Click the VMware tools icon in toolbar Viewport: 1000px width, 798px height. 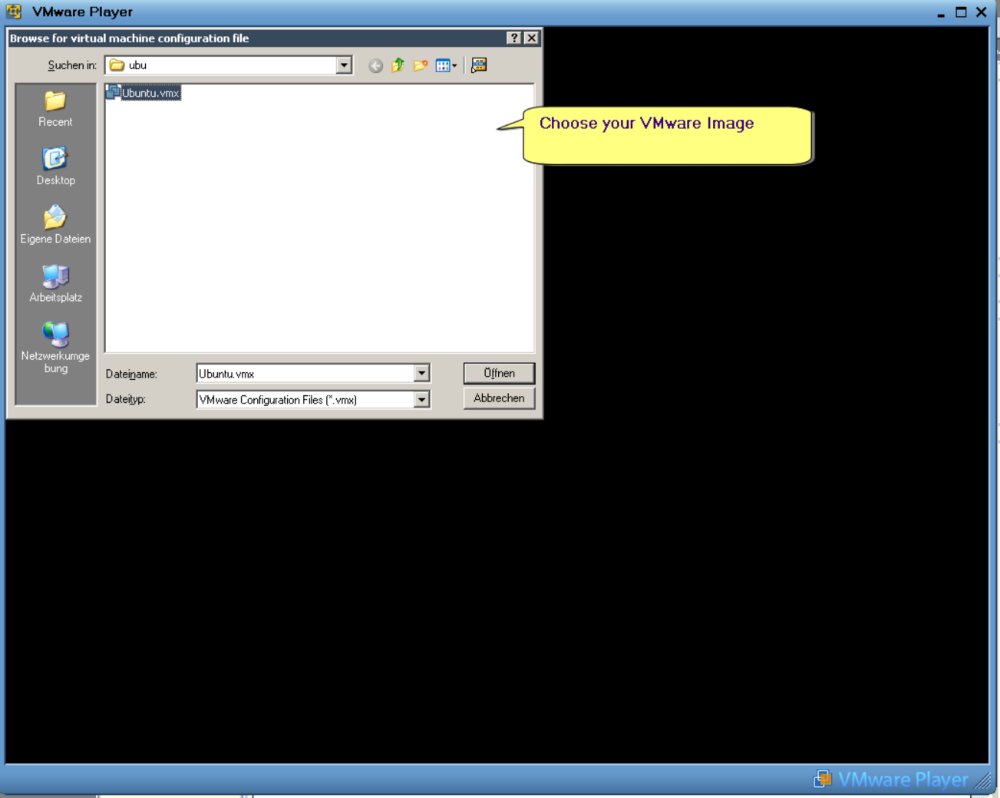tap(479, 65)
